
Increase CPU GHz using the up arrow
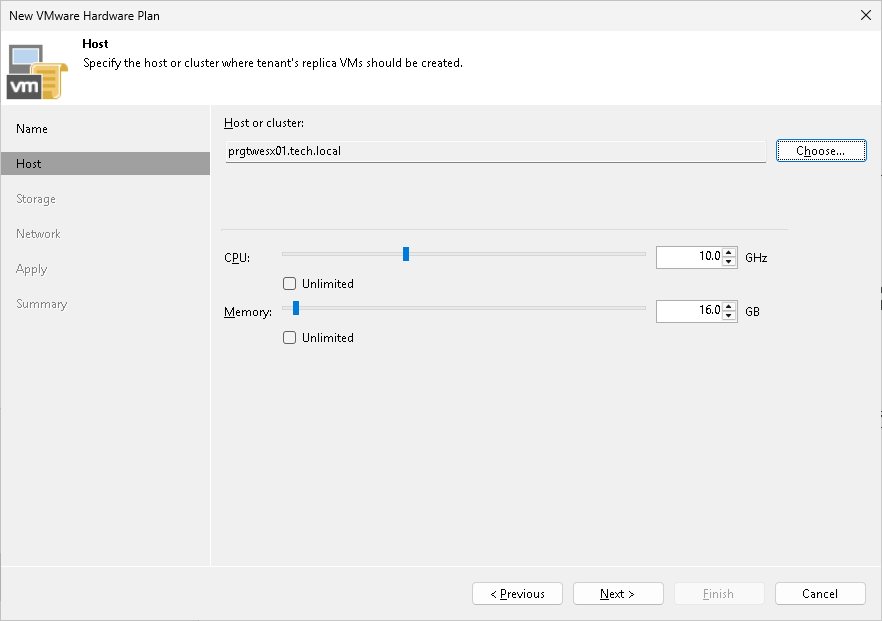click(x=731, y=252)
